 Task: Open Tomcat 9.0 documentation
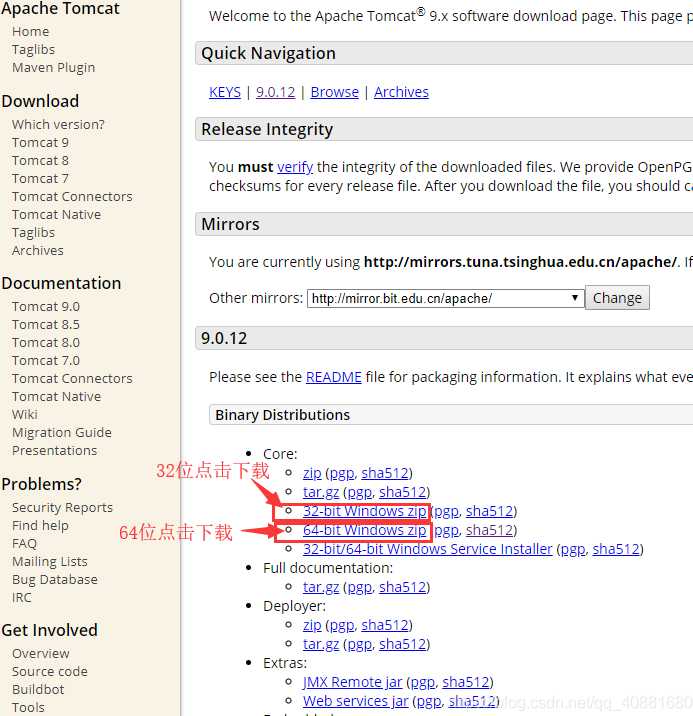[x=46, y=306]
